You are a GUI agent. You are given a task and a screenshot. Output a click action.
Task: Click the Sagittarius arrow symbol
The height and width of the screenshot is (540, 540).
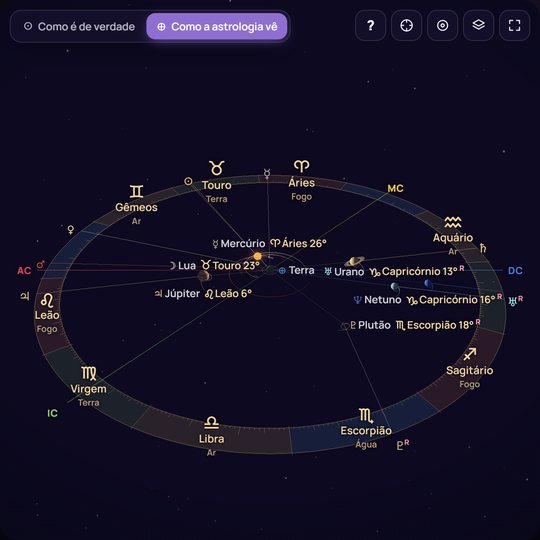[x=470, y=354]
